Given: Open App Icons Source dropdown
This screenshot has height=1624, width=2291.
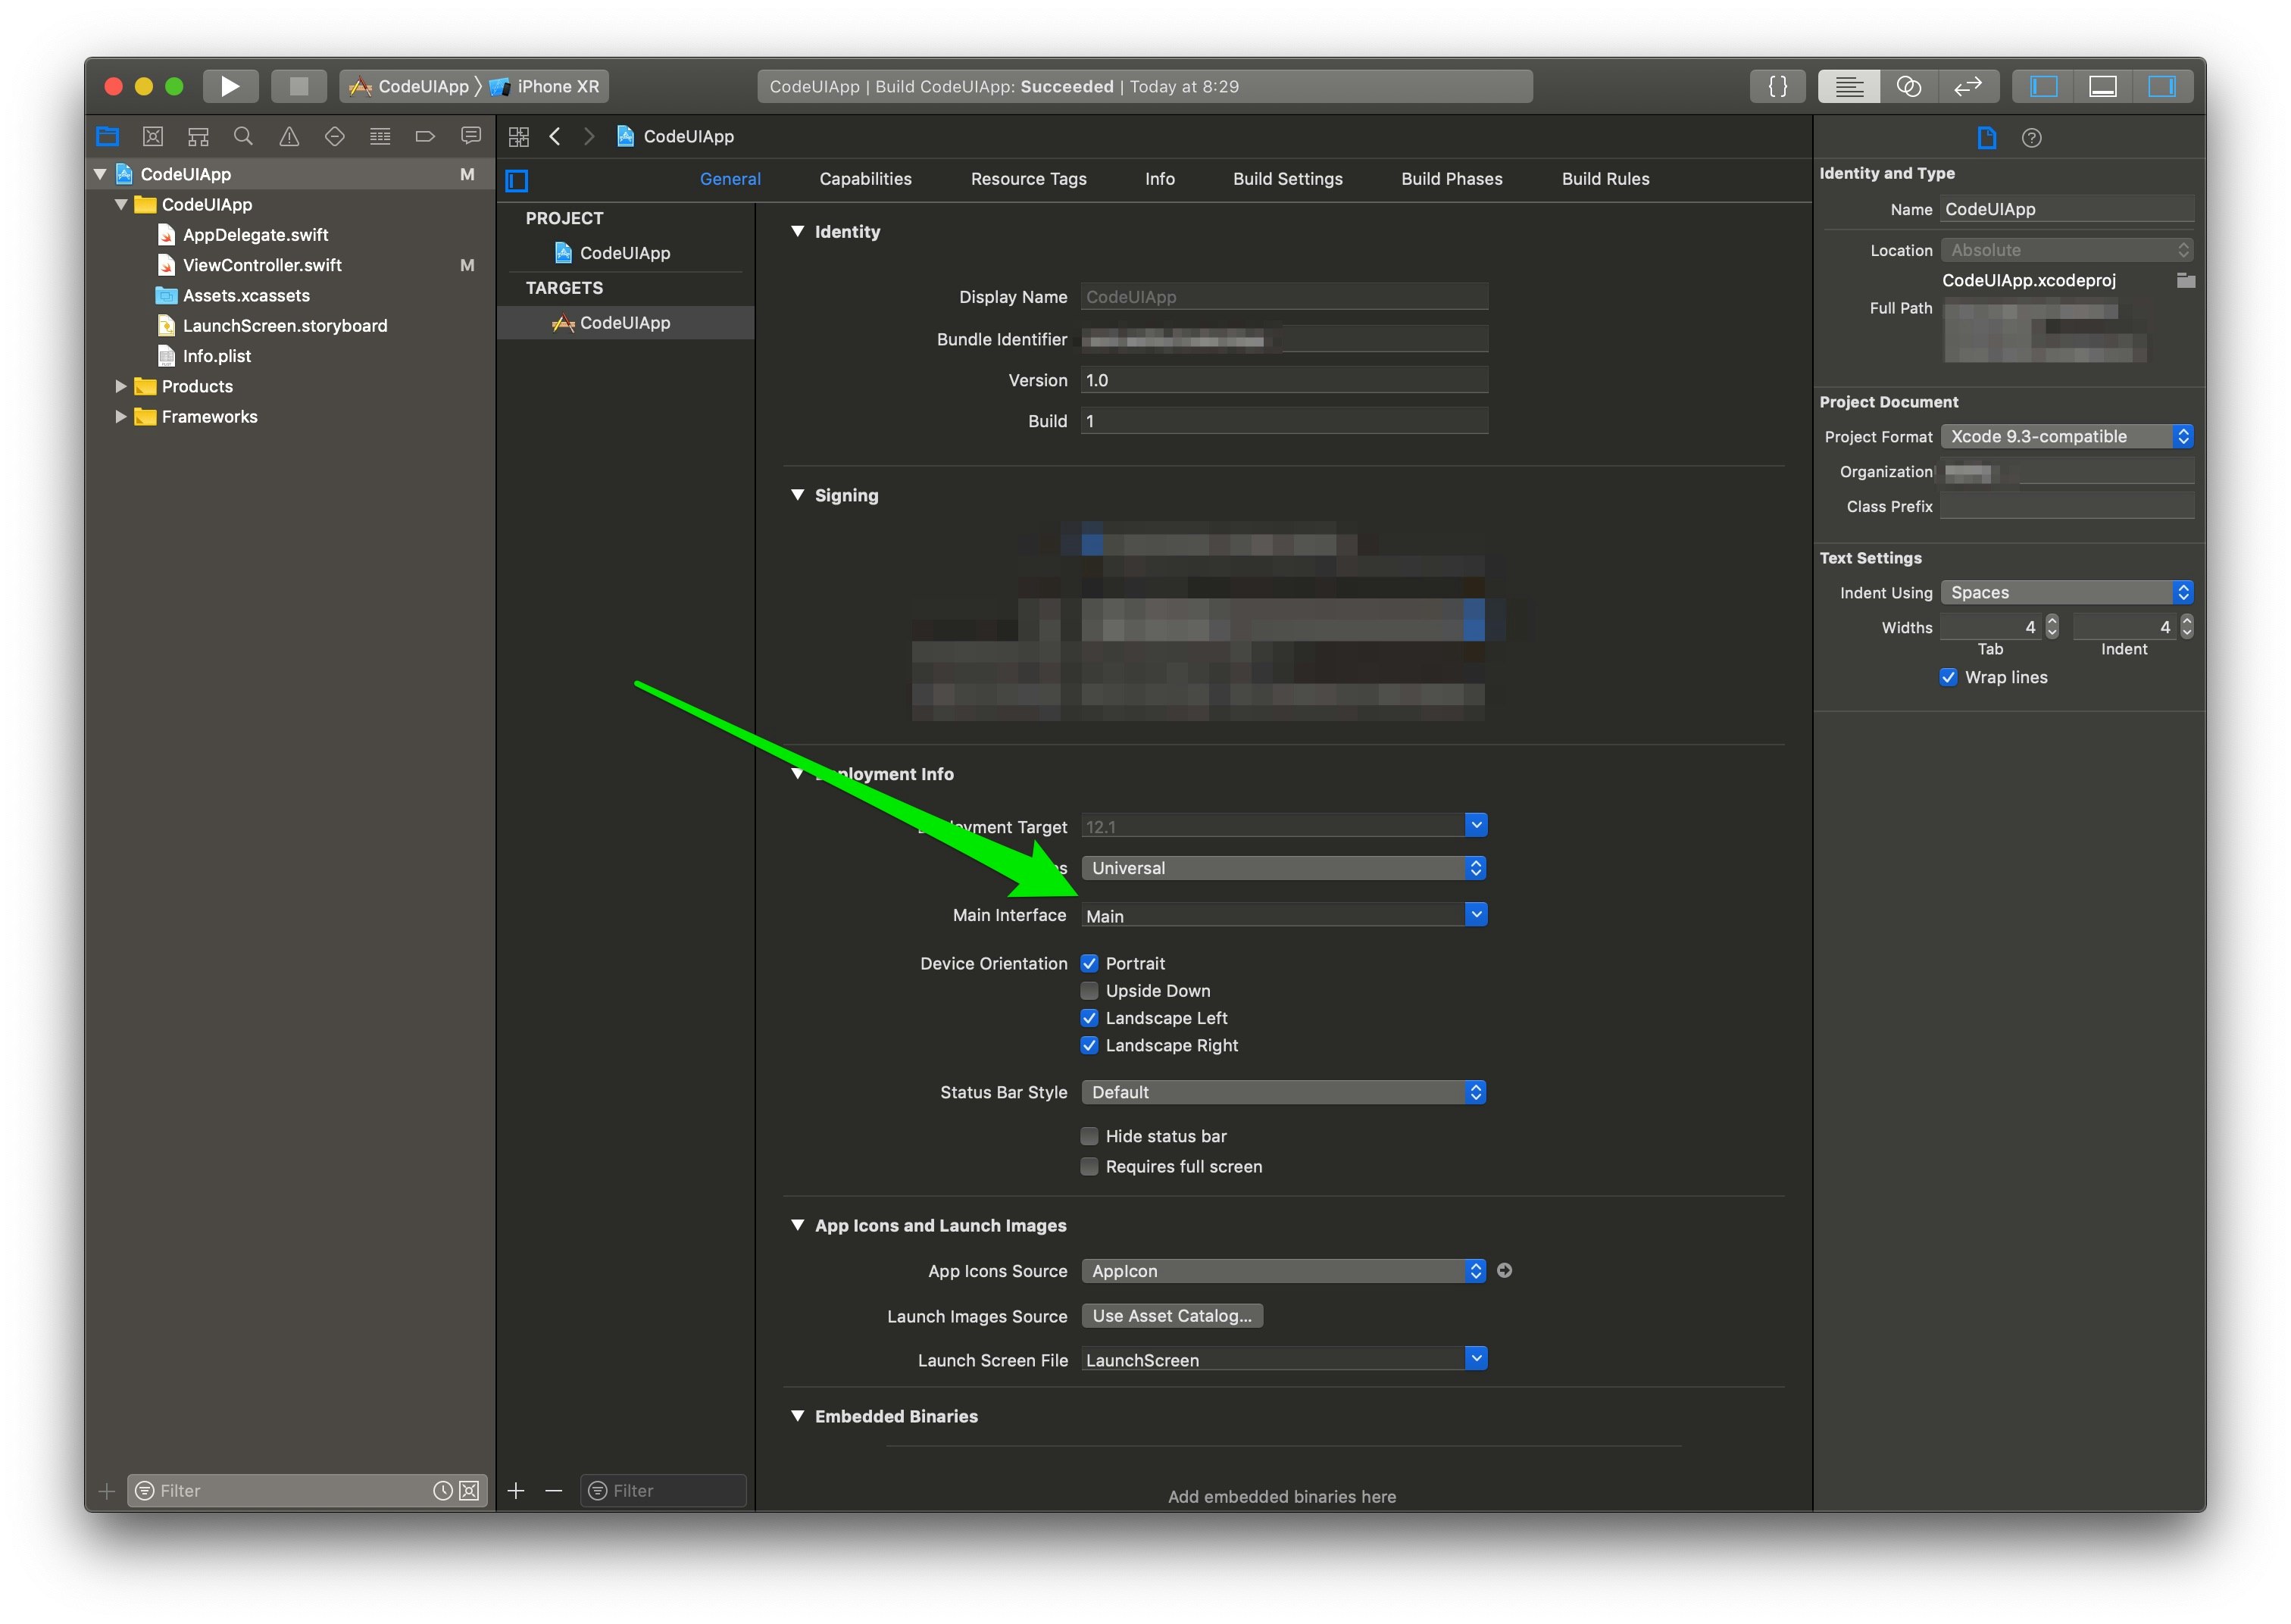Looking at the screenshot, I should (1283, 1271).
